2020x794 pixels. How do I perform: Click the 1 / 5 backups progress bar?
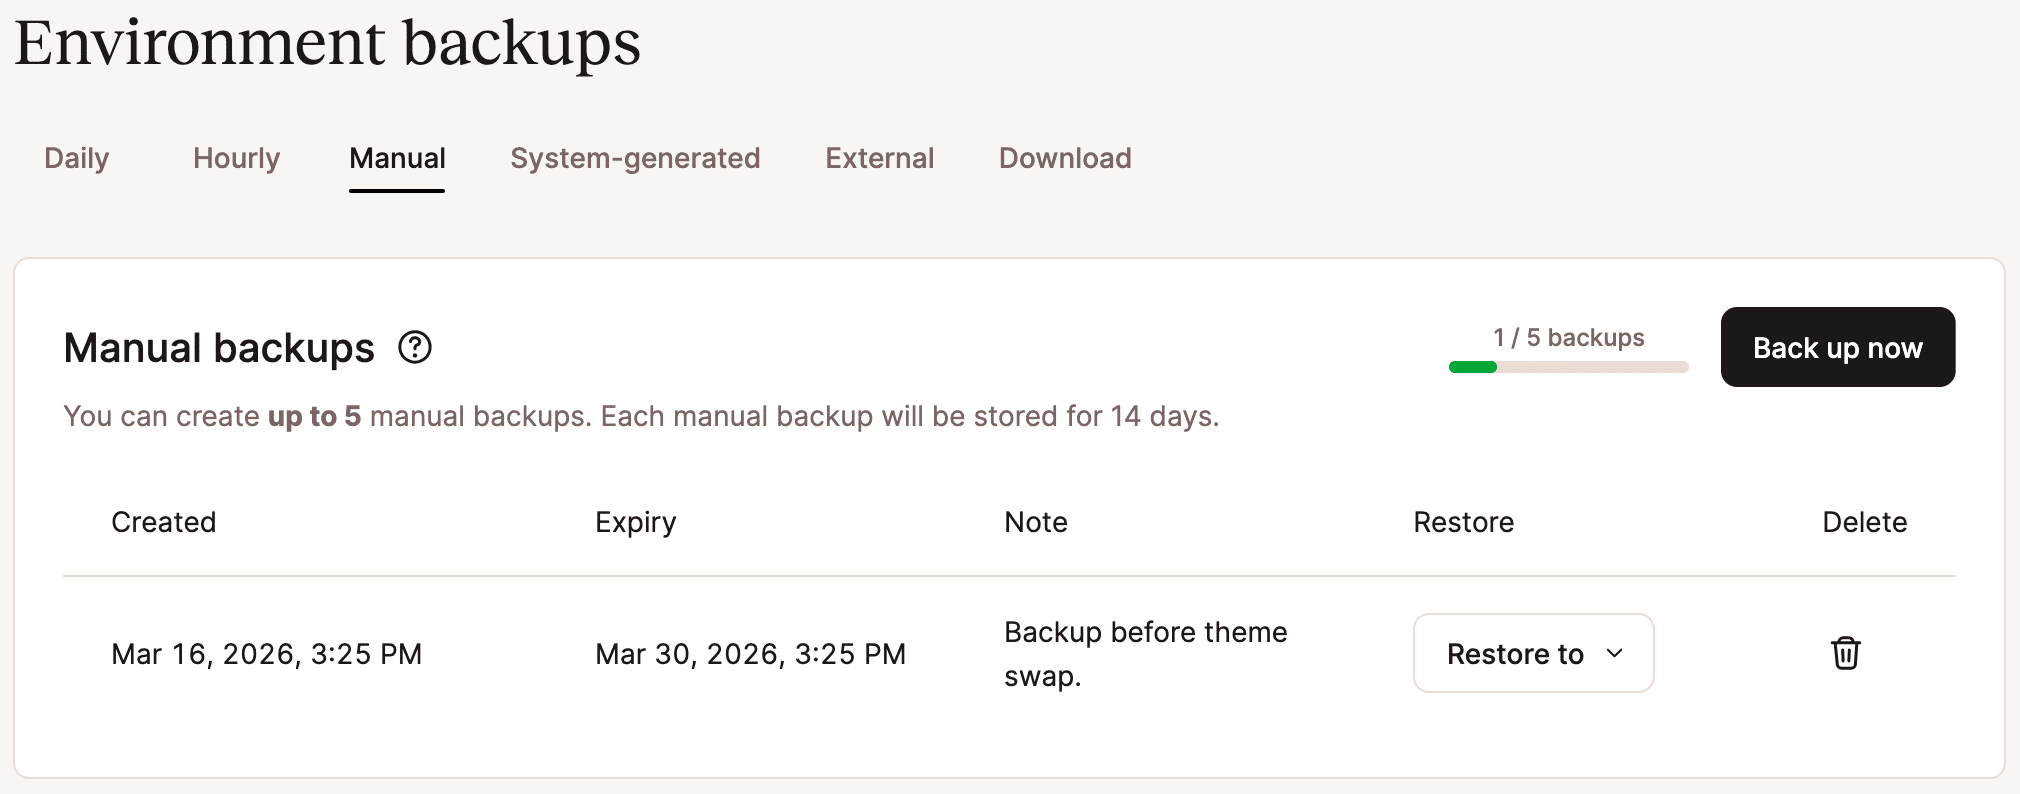tap(1568, 367)
